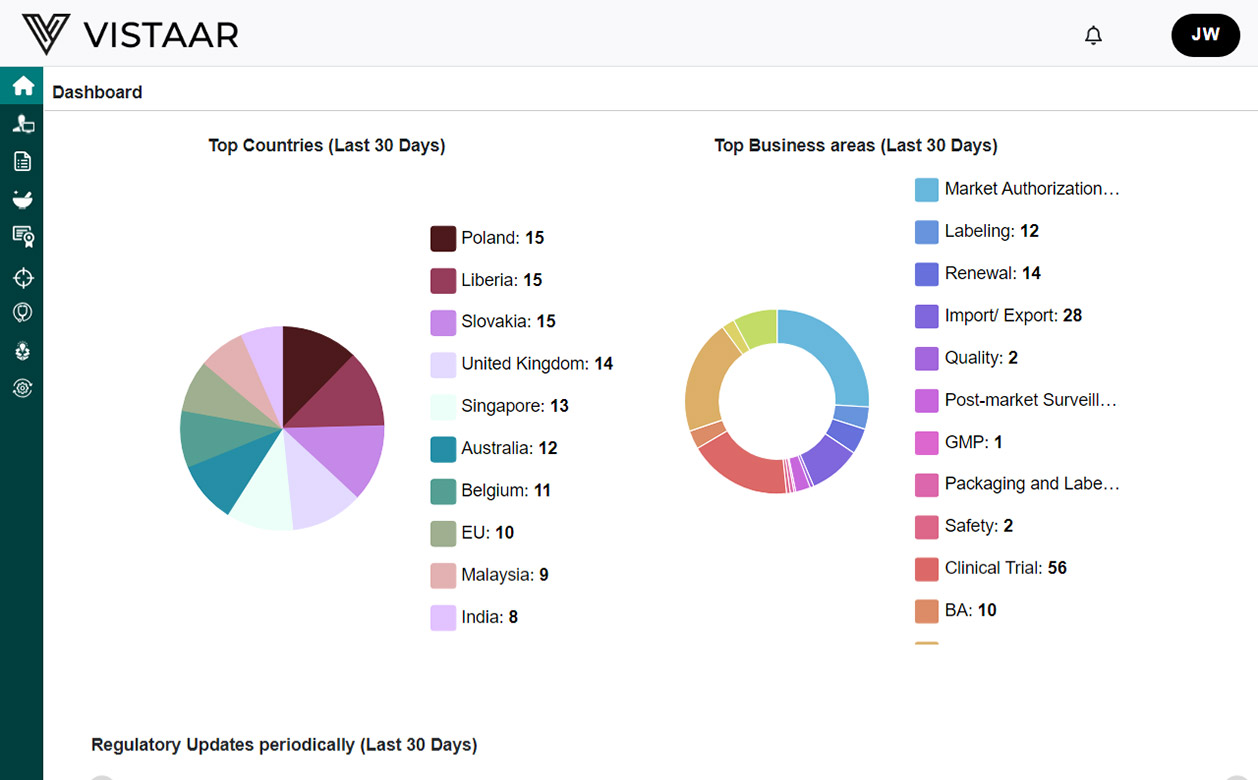
Task: Select the target tracking icon in sidebar
Action: (x=22, y=277)
